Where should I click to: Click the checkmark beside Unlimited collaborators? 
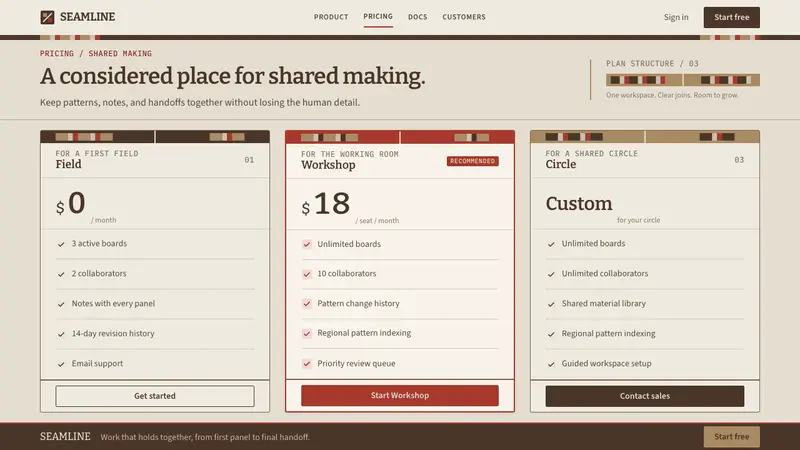click(551, 274)
